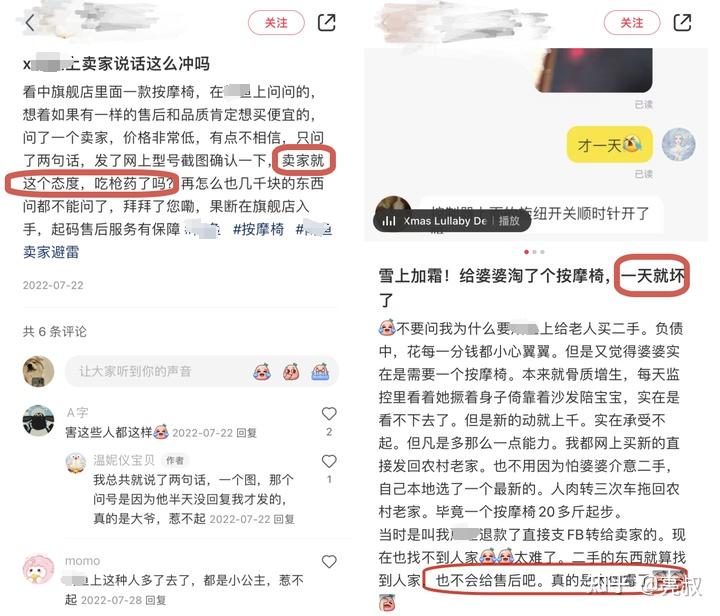This screenshot has height=616, width=720.
Task: Open the #按摩椅 hashtag link
Action: coord(259,229)
